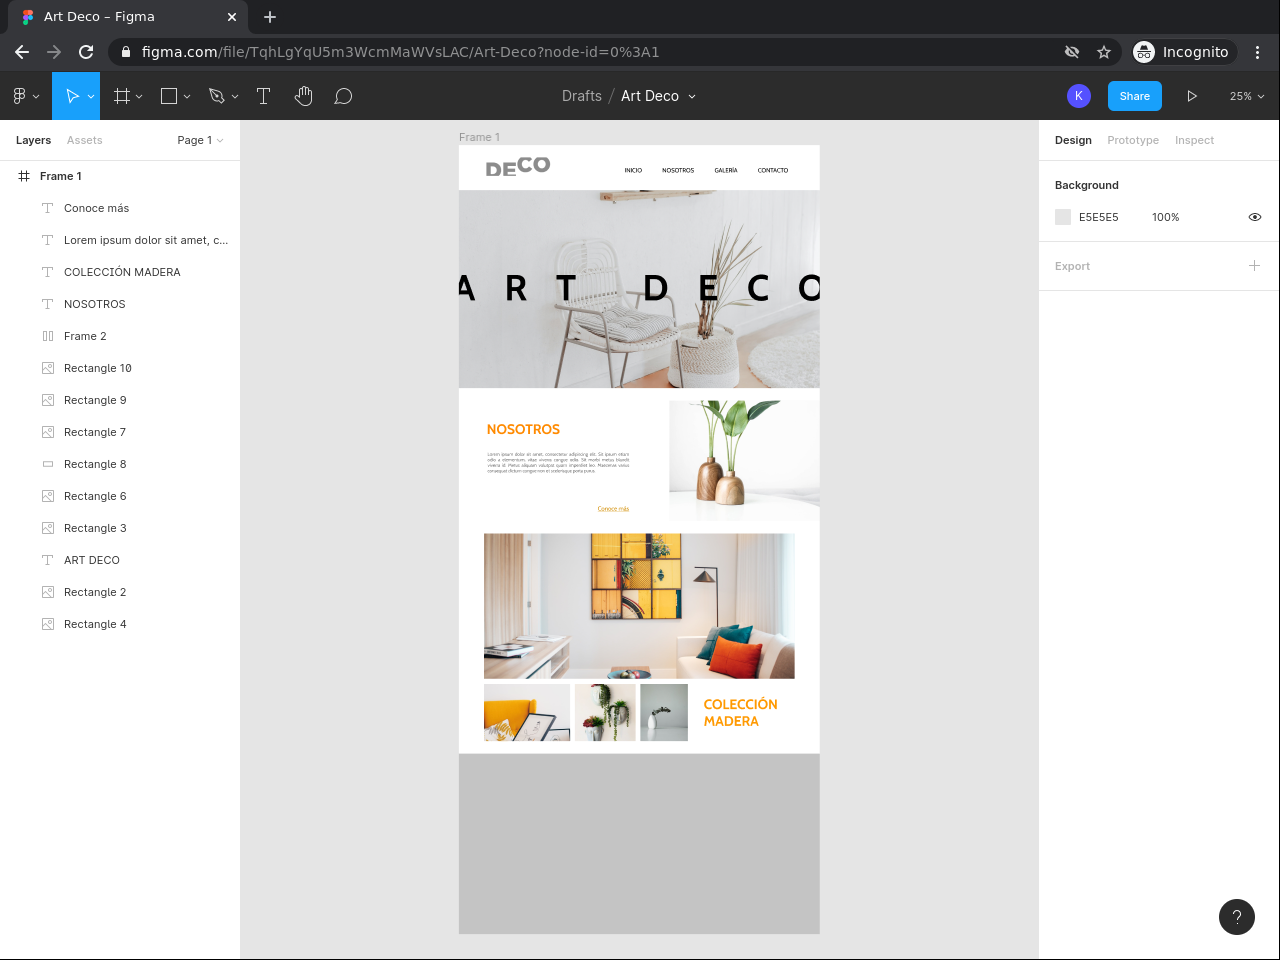
Task: Go back in browser history
Action: point(22,52)
